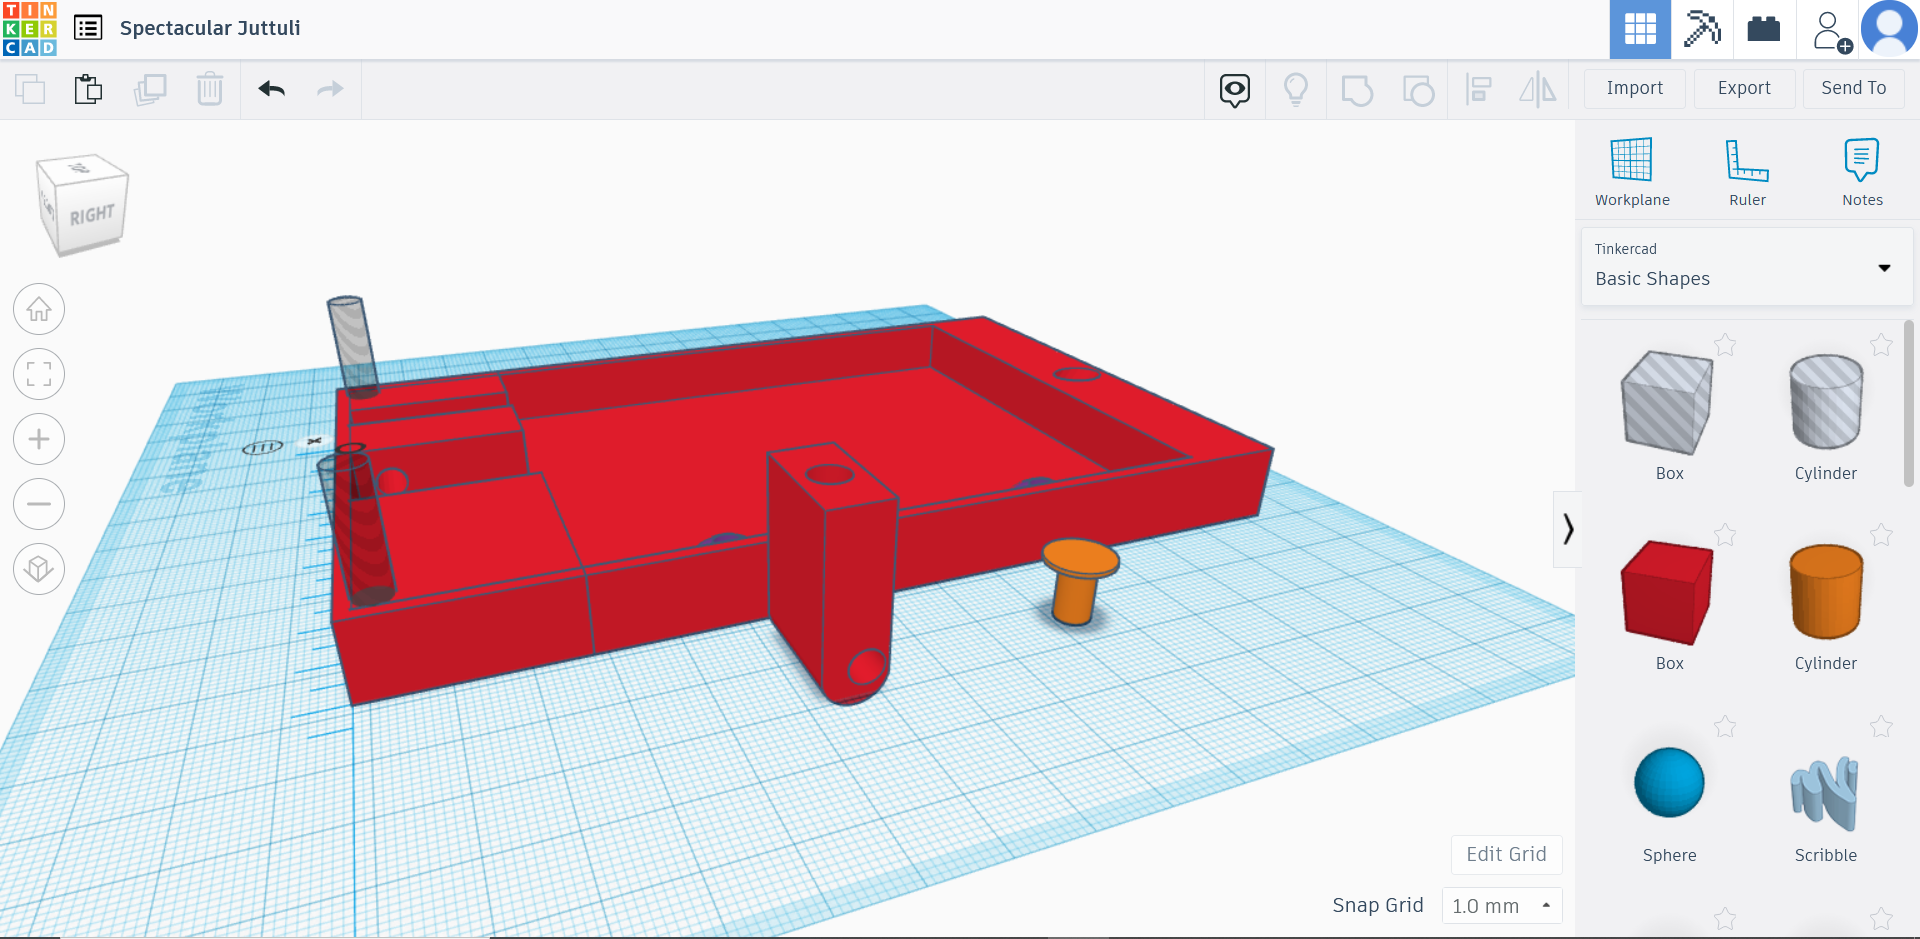Open the Bricks mode
Image resolution: width=1920 pixels, height=939 pixels.
[x=1764, y=29]
